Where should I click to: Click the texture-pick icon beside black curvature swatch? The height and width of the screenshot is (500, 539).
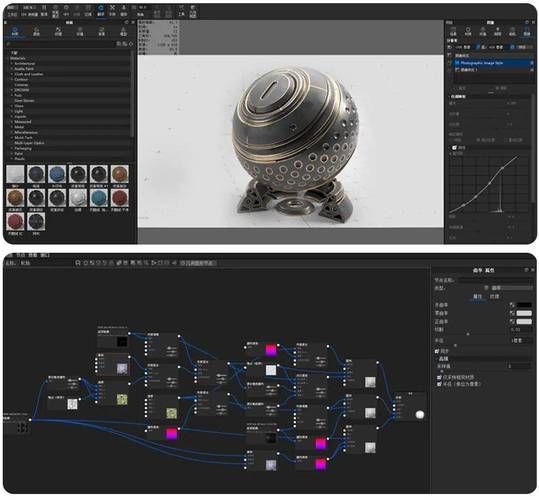[512, 305]
